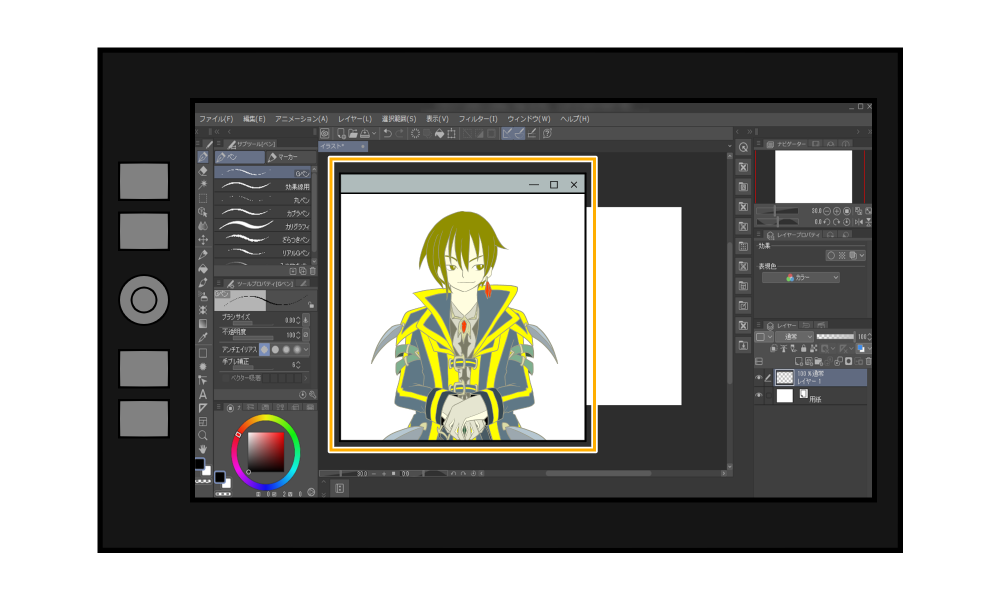The width and height of the screenshot is (1000, 600).
Task: Enable the ベクター吸着 checkbox in tool properties
Action: point(226,376)
